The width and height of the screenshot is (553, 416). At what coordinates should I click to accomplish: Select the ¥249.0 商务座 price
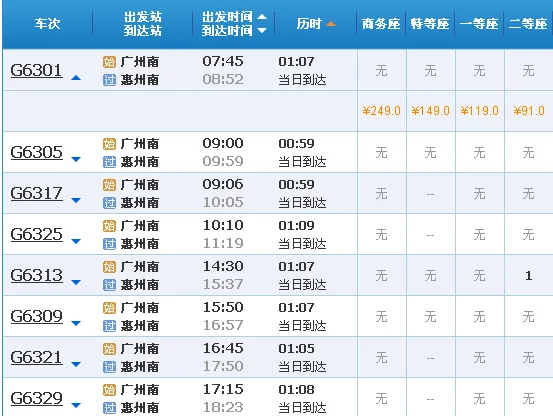click(381, 111)
